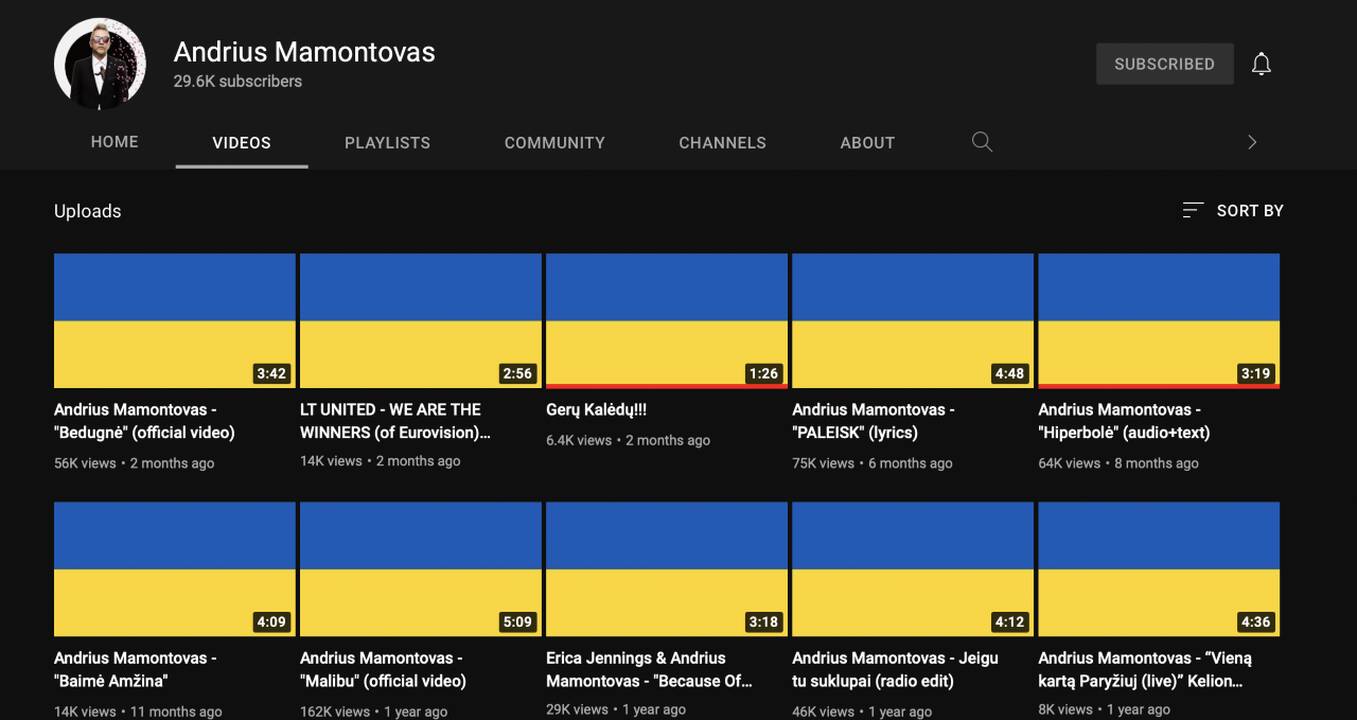This screenshot has height=720, width=1357.
Task: Play the 3:42 Bedugnė video thumbnail
Action: pyautogui.click(x=175, y=321)
